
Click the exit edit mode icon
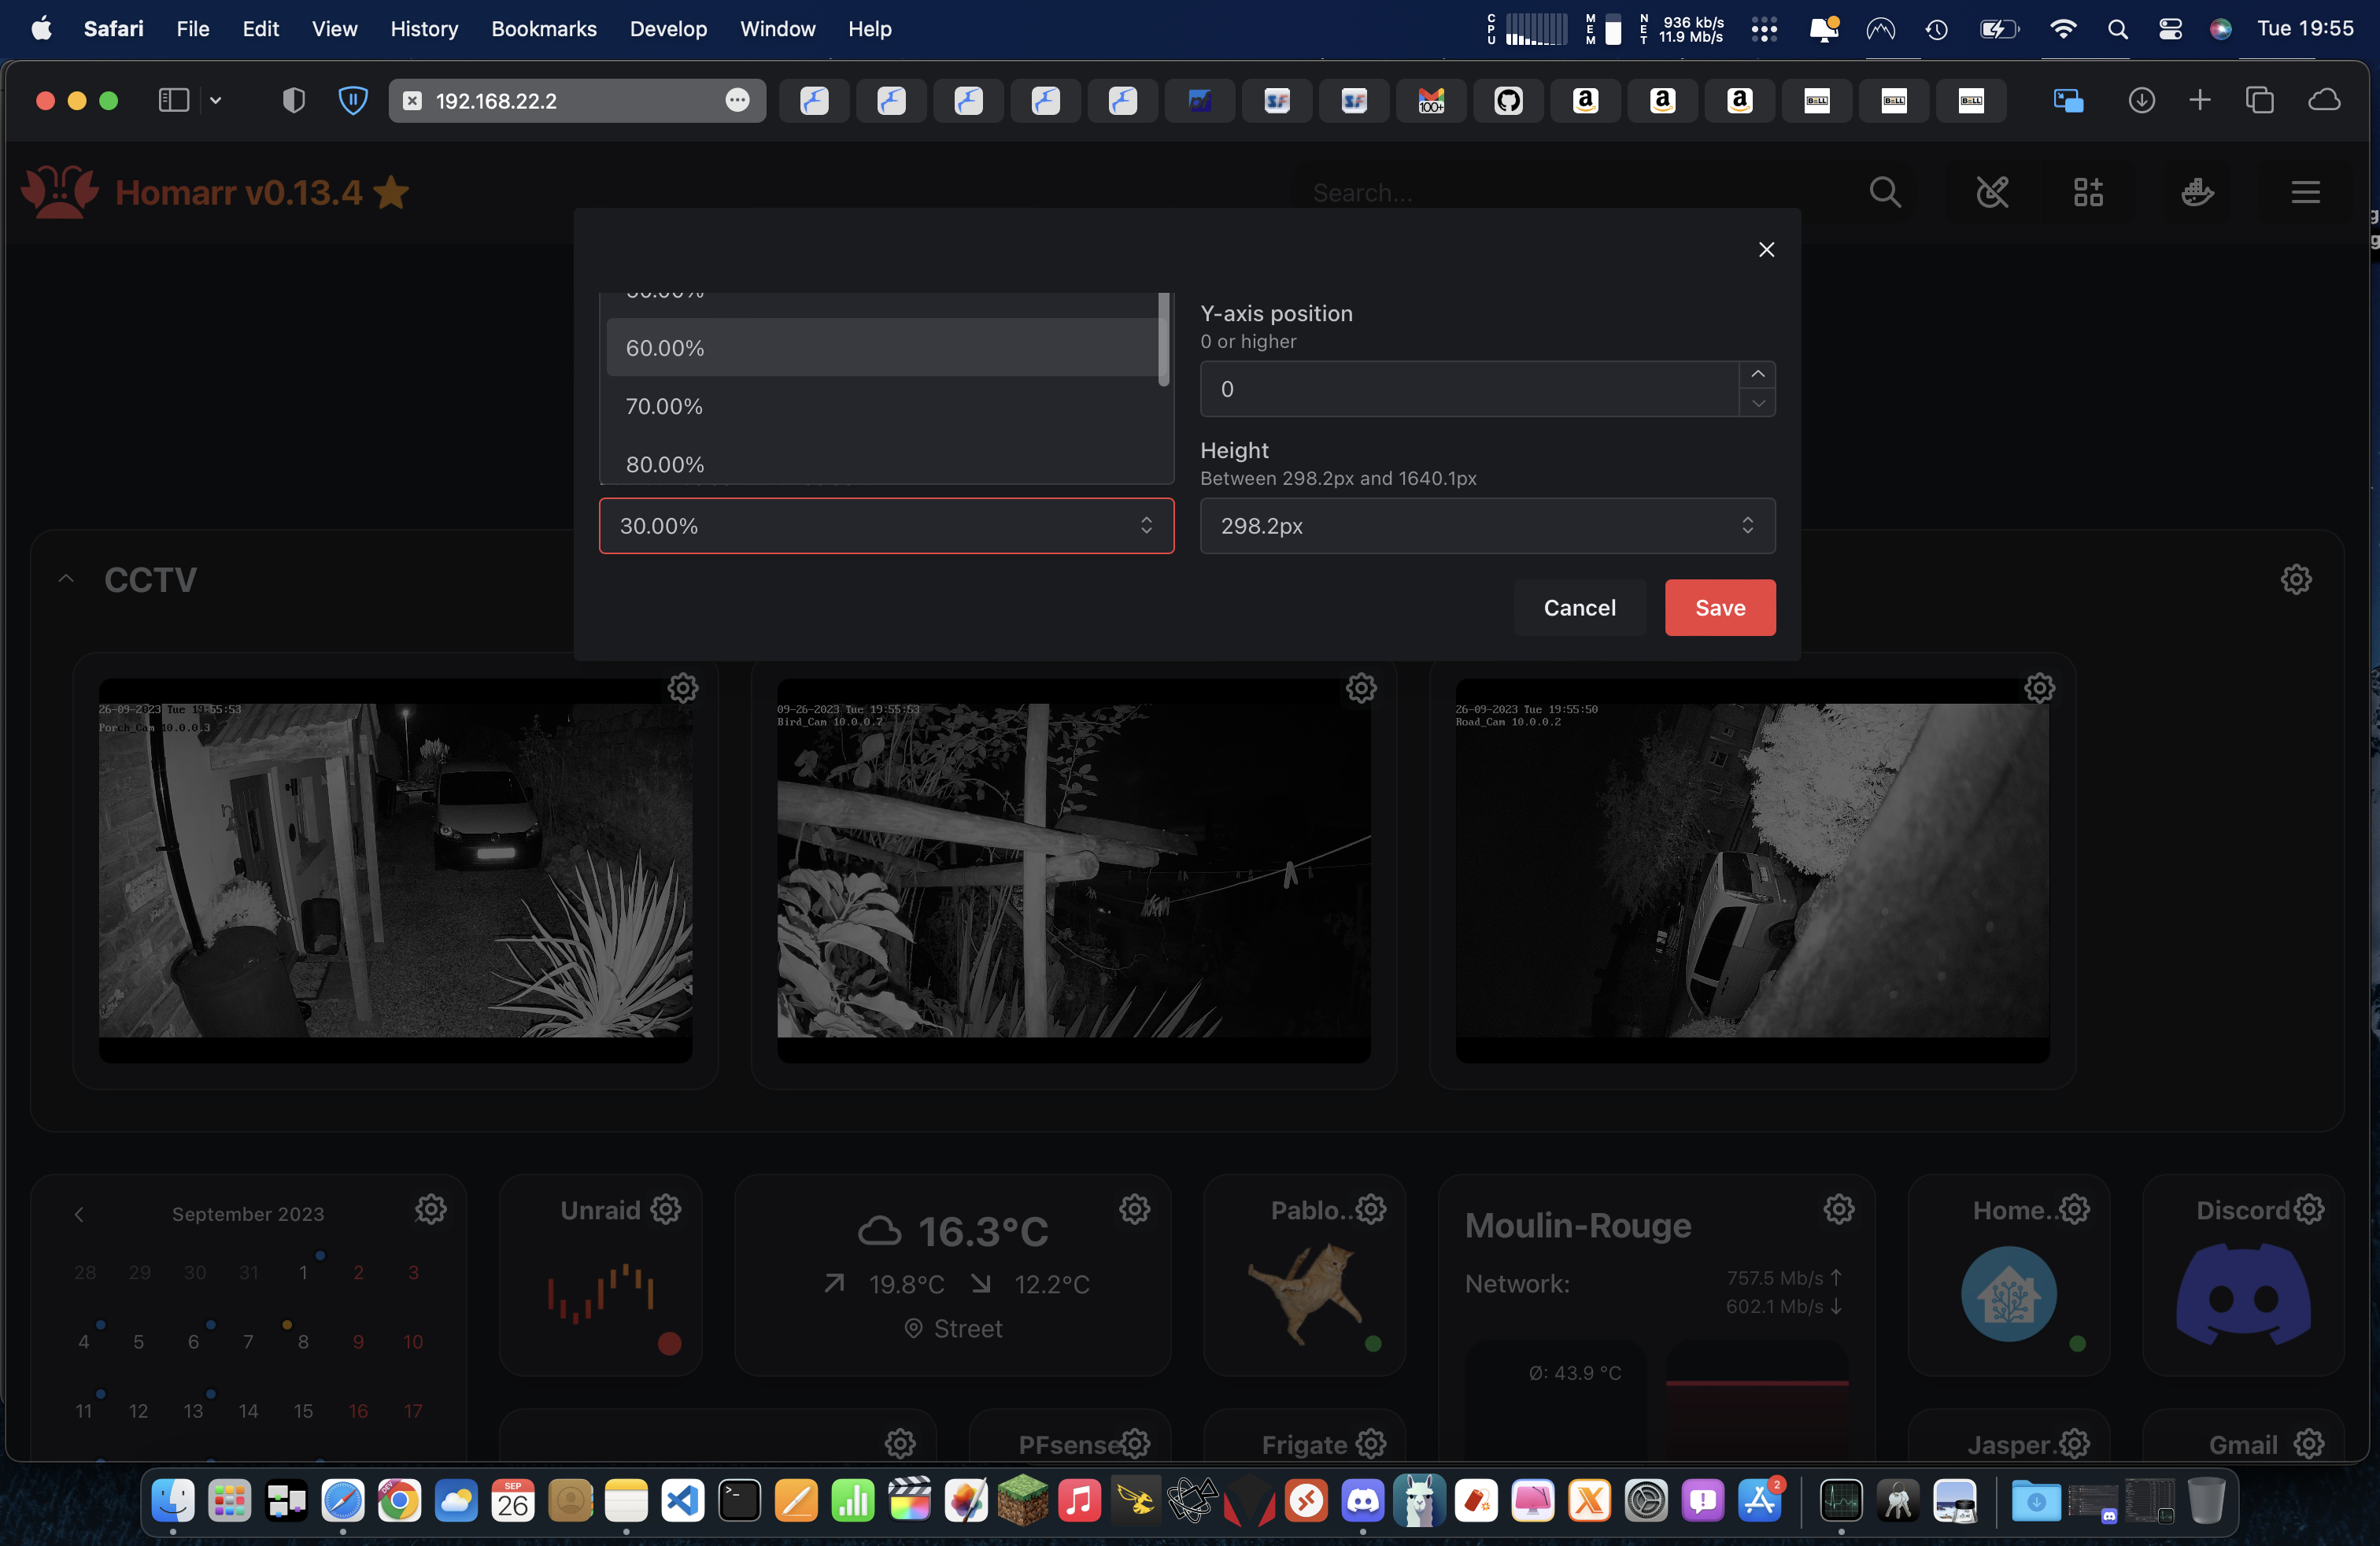[x=1991, y=192]
